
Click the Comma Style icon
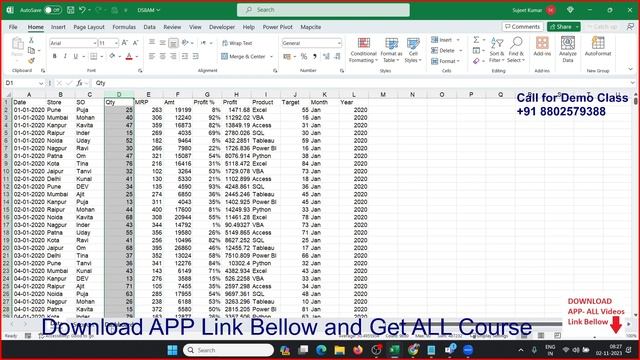coord(314,56)
